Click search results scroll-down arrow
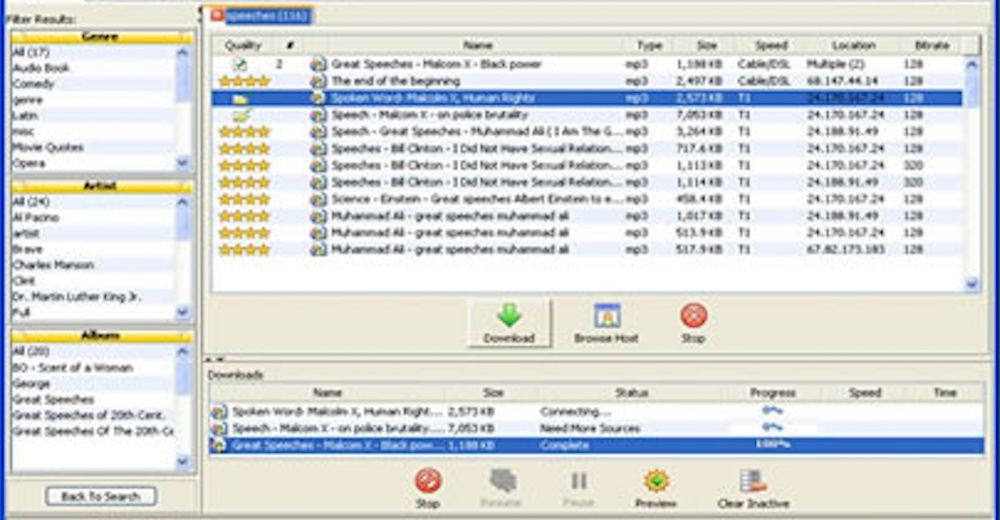The height and width of the screenshot is (520, 1000). click(971, 284)
